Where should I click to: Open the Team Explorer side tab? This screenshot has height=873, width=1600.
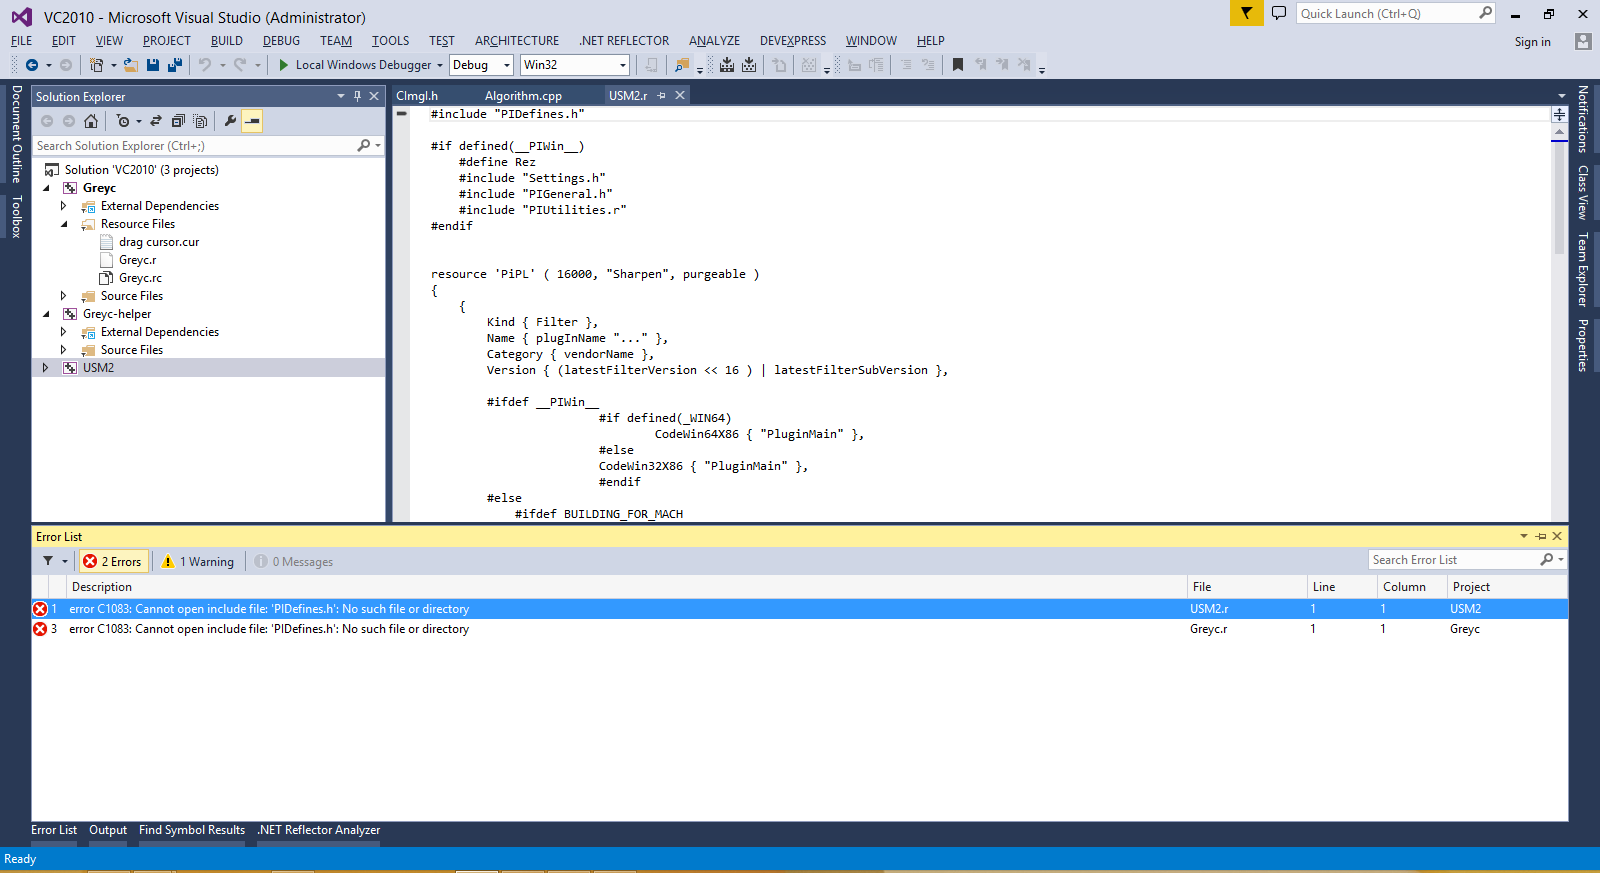tap(1583, 269)
